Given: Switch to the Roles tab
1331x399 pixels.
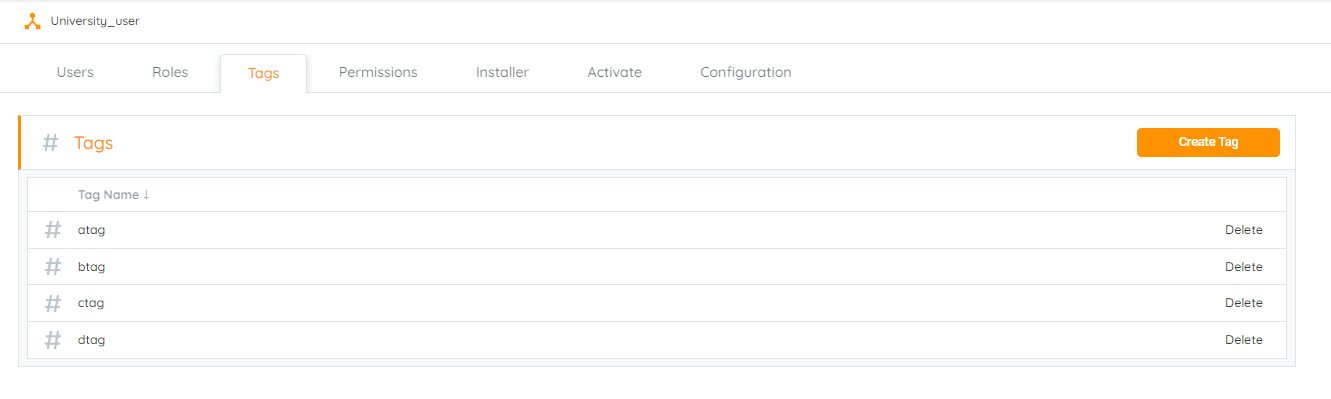Looking at the screenshot, I should (170, 72).
